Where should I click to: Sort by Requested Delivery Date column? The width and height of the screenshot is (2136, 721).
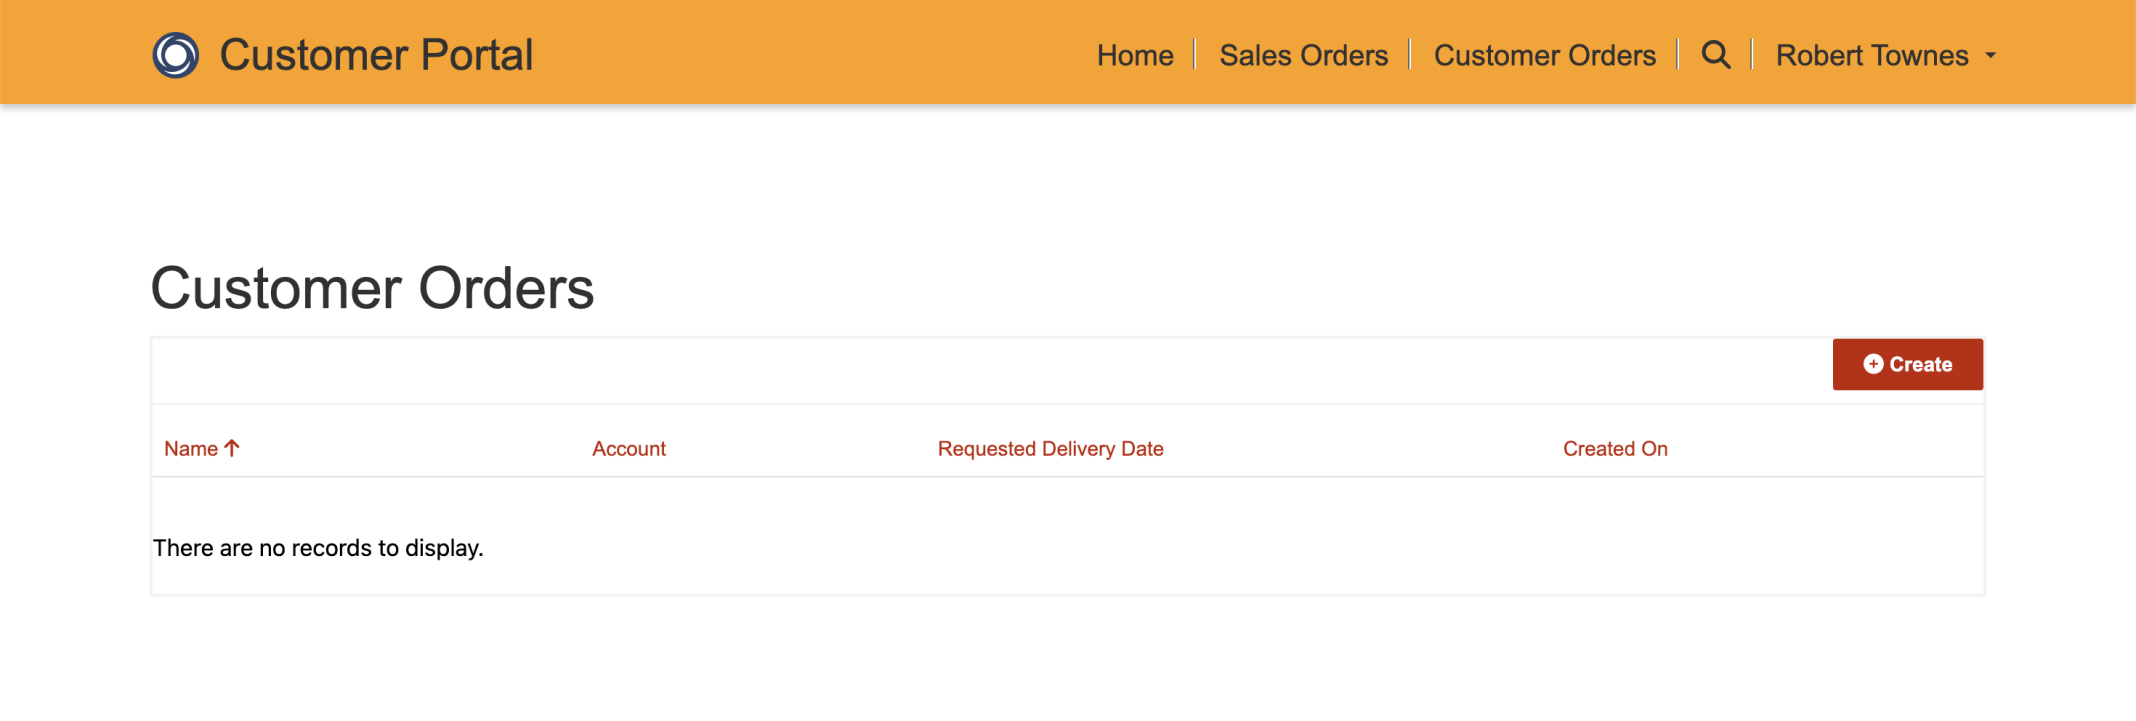coord(1050,449)
